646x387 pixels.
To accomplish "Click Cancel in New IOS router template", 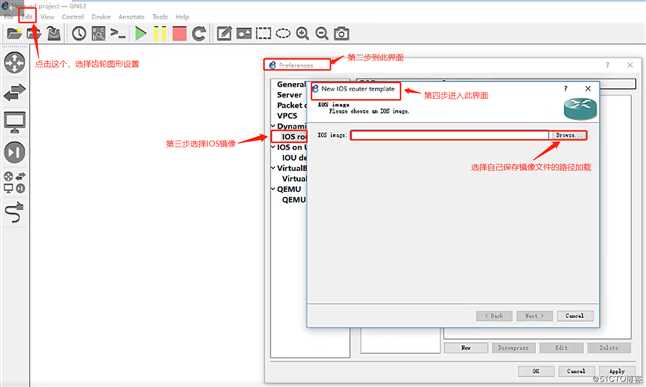I will coord(575,316).
